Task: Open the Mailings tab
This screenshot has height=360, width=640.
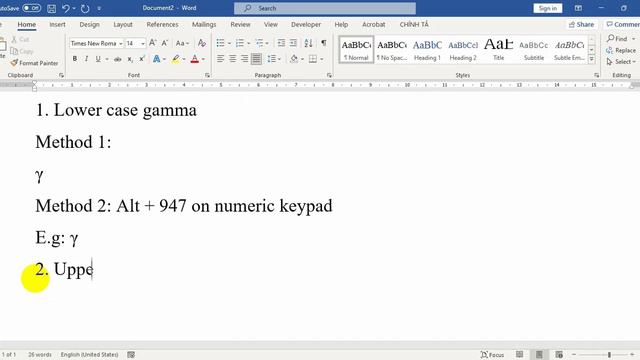Action: 204,24
